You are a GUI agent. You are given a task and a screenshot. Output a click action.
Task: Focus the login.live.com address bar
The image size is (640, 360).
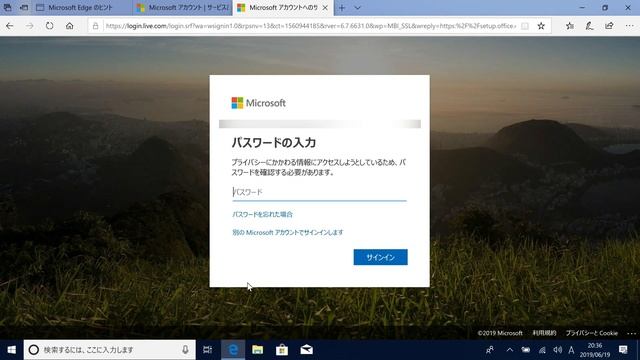(310, 26)
